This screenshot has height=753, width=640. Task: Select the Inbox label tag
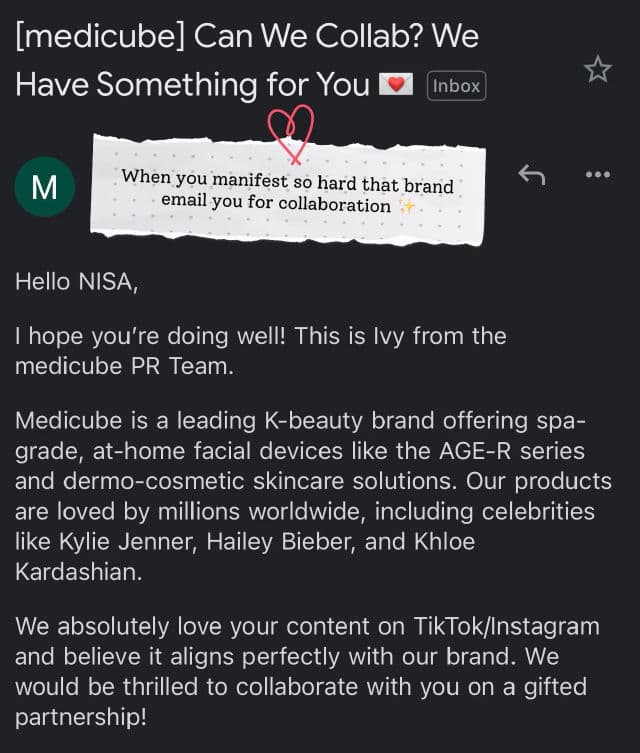point(456,85)
